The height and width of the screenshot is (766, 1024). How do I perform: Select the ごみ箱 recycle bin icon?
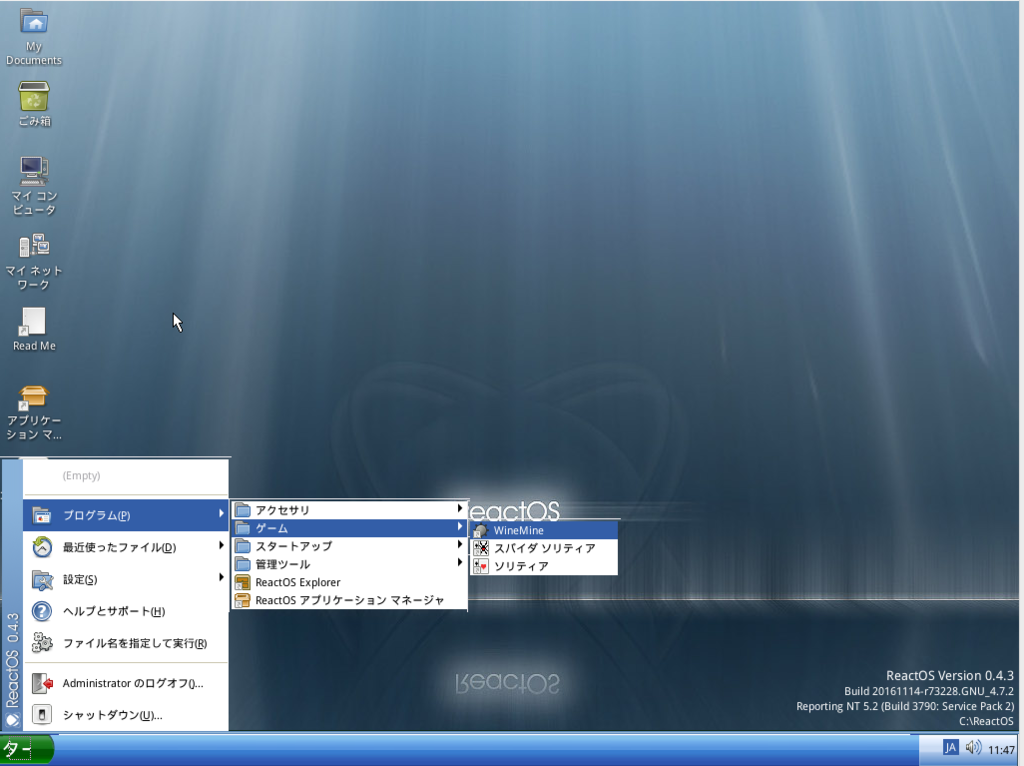(34, 103)
